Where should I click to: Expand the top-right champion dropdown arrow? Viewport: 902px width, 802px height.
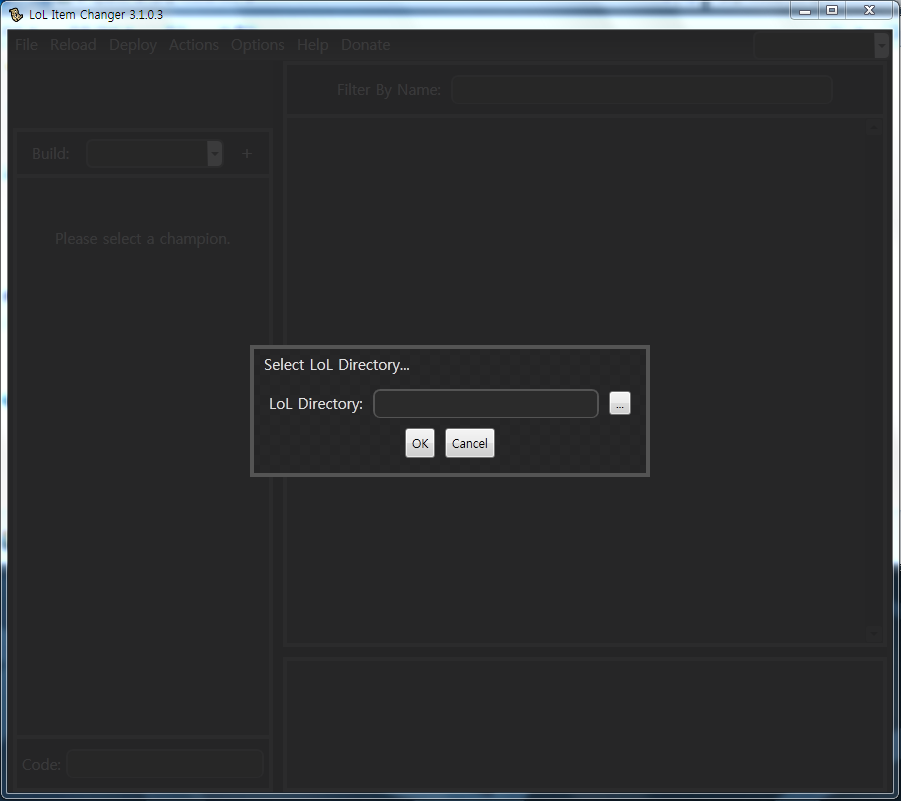point(881,45)
